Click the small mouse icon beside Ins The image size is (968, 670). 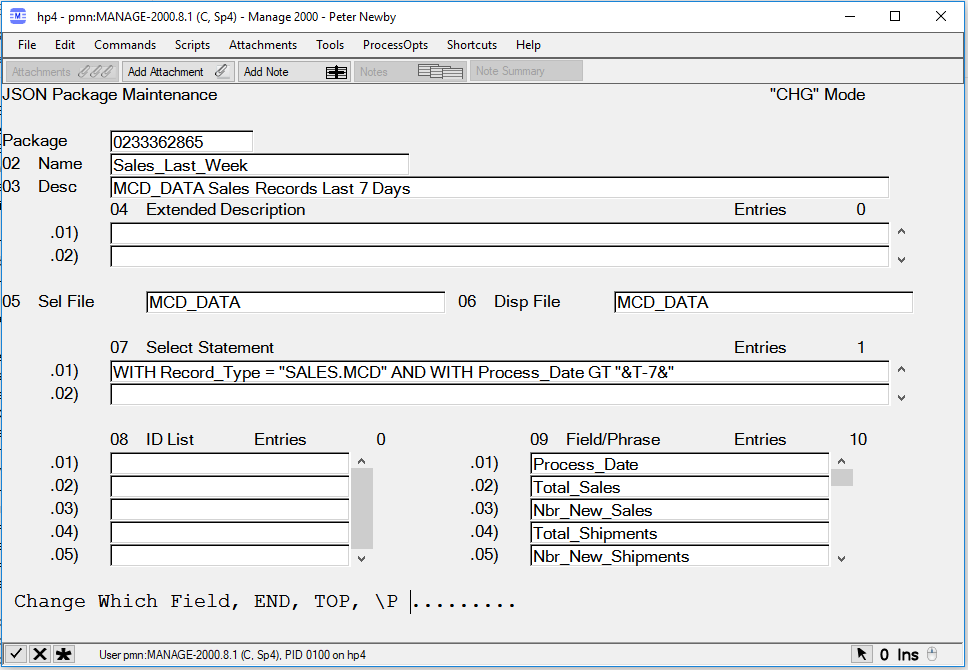[x=933, y=654]
